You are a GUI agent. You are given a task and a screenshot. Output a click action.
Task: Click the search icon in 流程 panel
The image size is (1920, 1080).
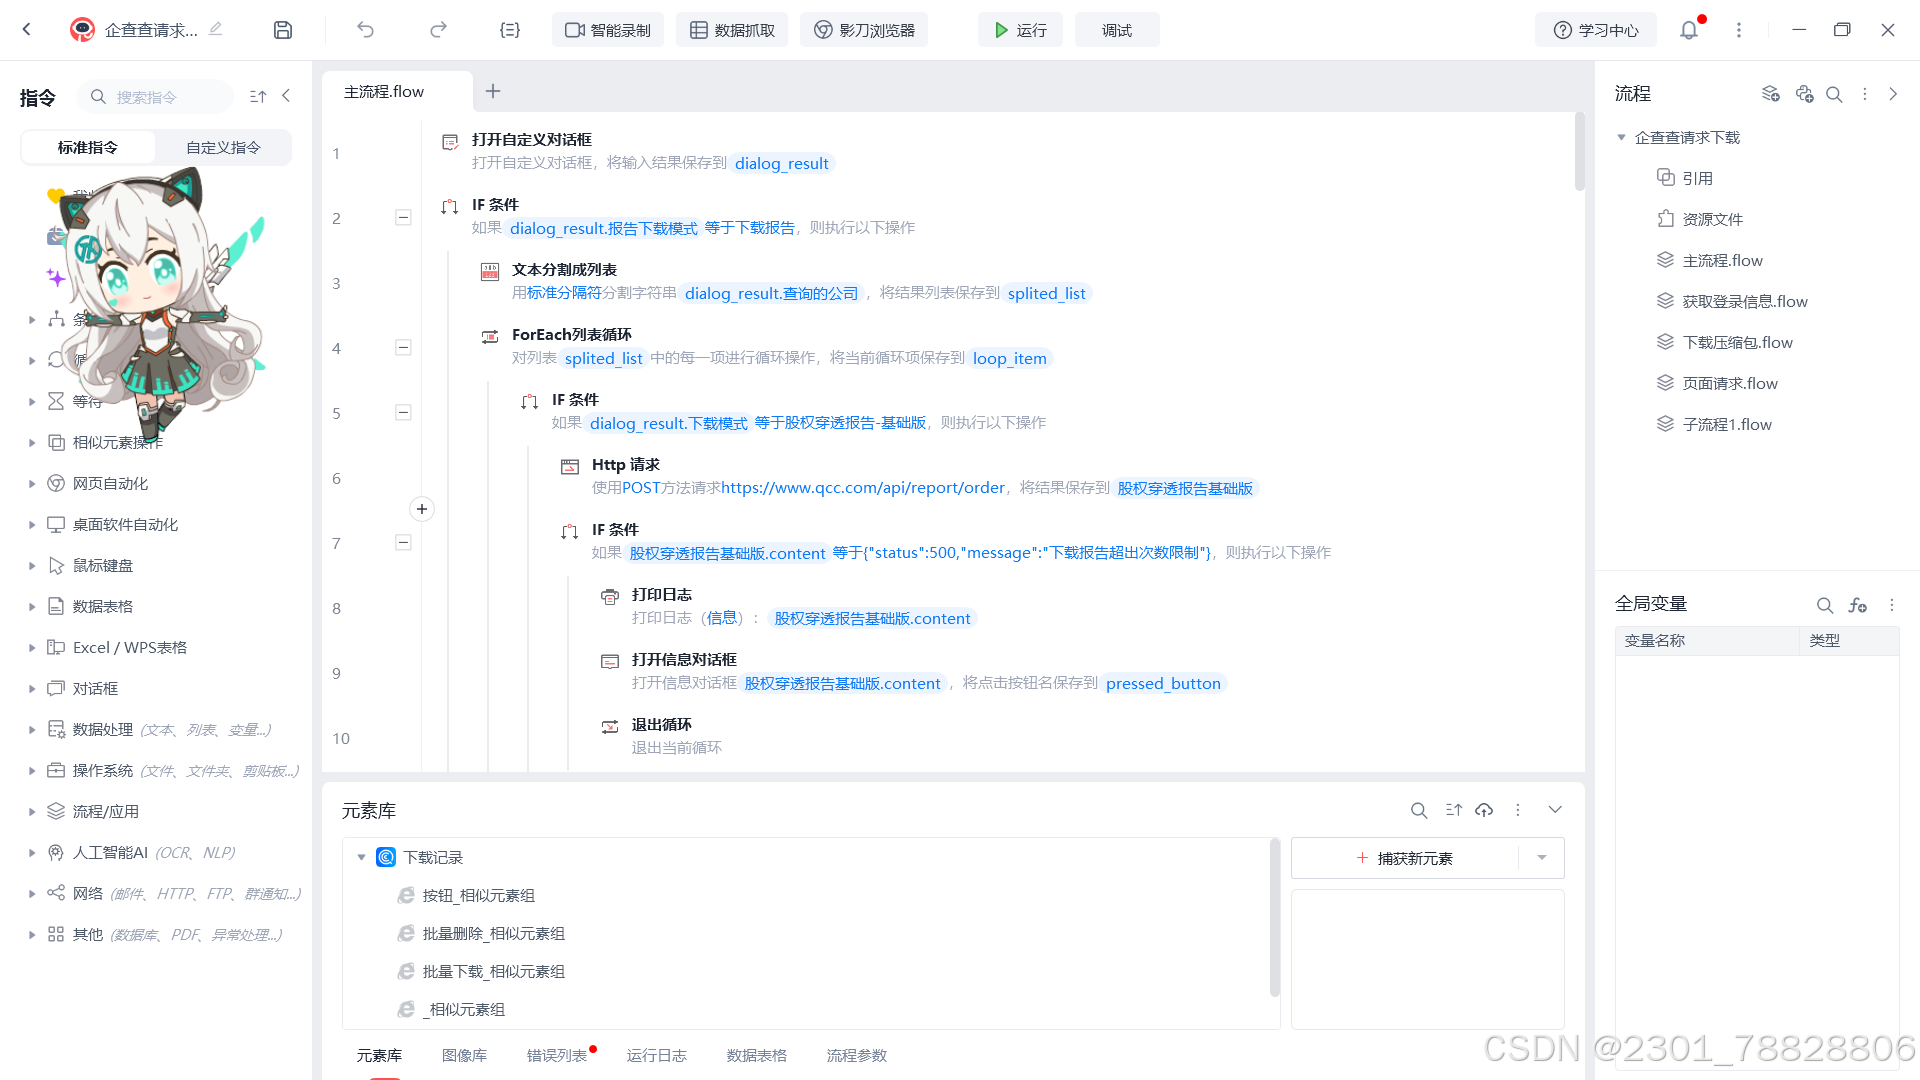tap(1834, 94)
